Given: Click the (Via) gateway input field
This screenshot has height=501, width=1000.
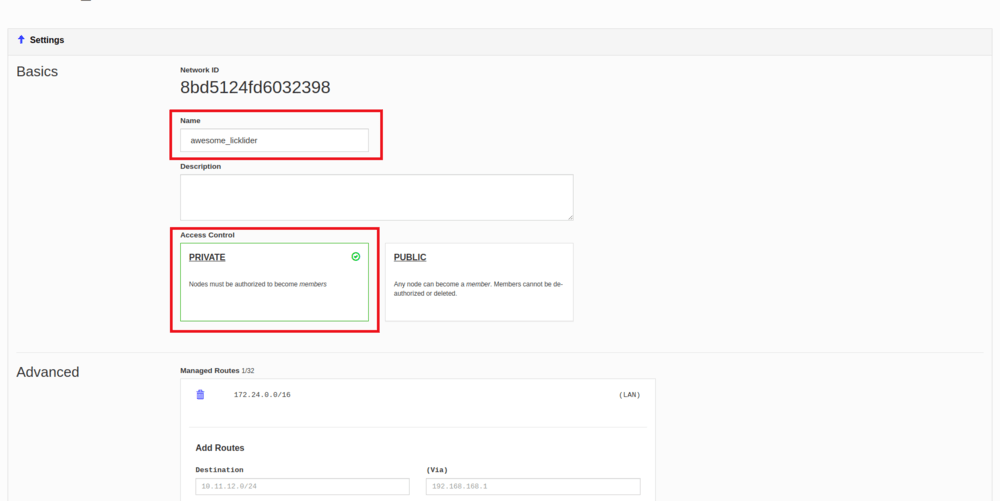Looking at the screenshot, I should tap(533, 487).
